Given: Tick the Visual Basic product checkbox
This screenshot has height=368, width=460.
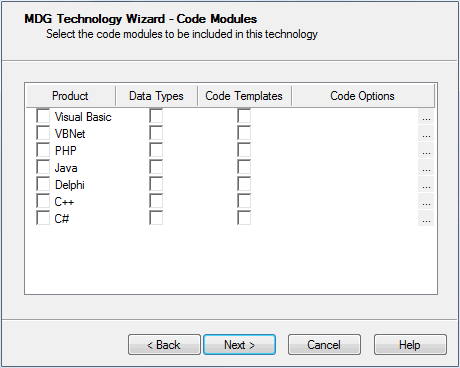Looking at the screenshot, I should point(43,116).
